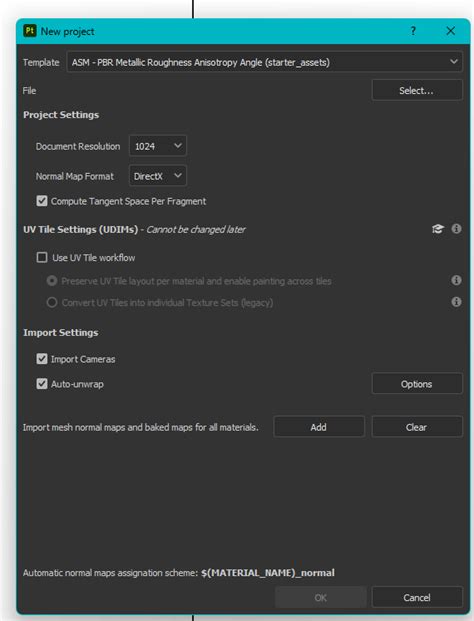This screenshot has height=621, width=474.
Task: Click the UV Tile Settings (UDIMs) heading
Action: tap(80, 229)
